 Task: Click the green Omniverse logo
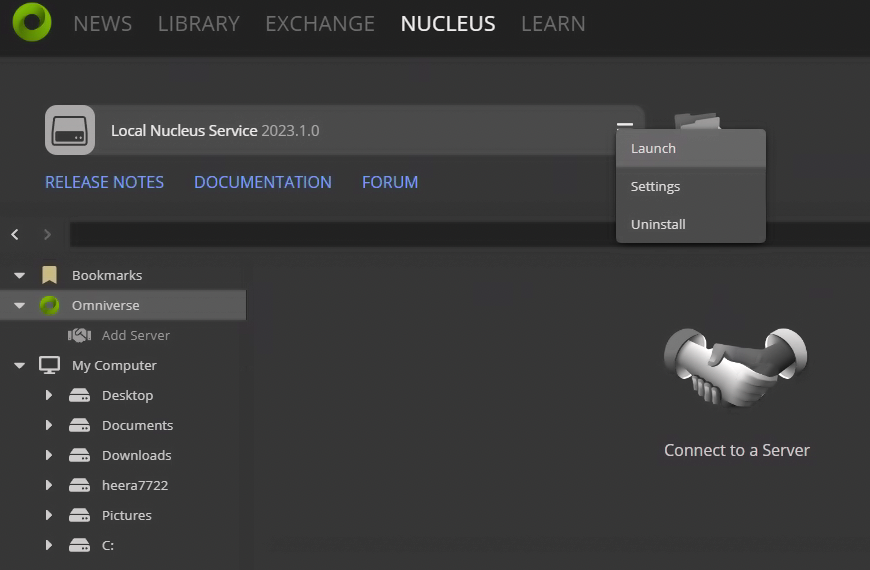click(x=32, y=22)
